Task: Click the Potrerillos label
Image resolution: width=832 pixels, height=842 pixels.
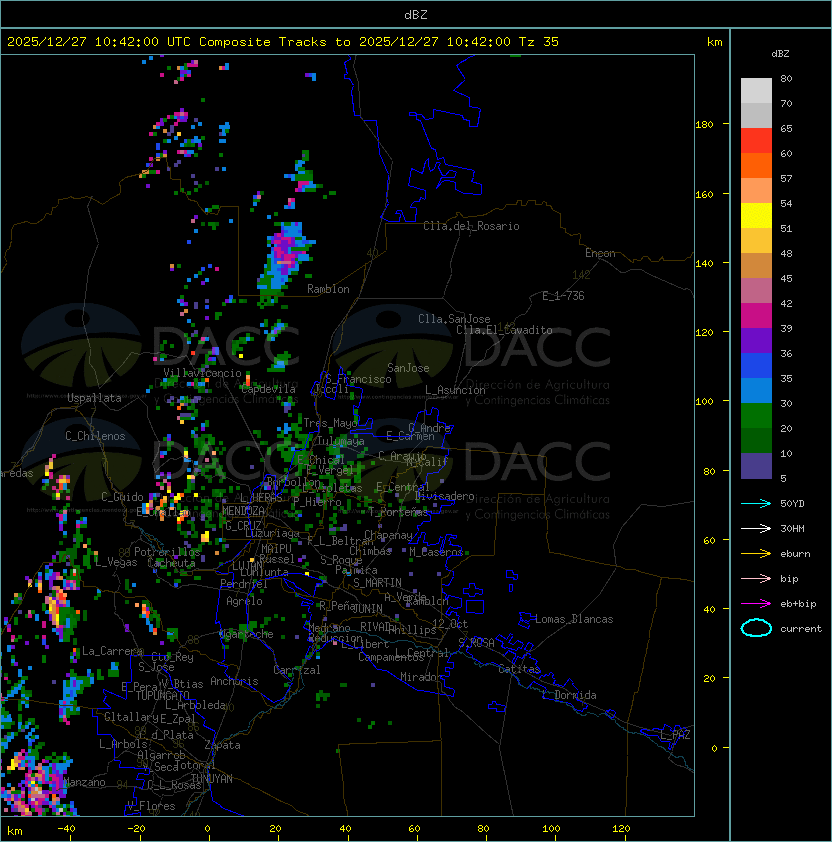Action: (167, 552)
